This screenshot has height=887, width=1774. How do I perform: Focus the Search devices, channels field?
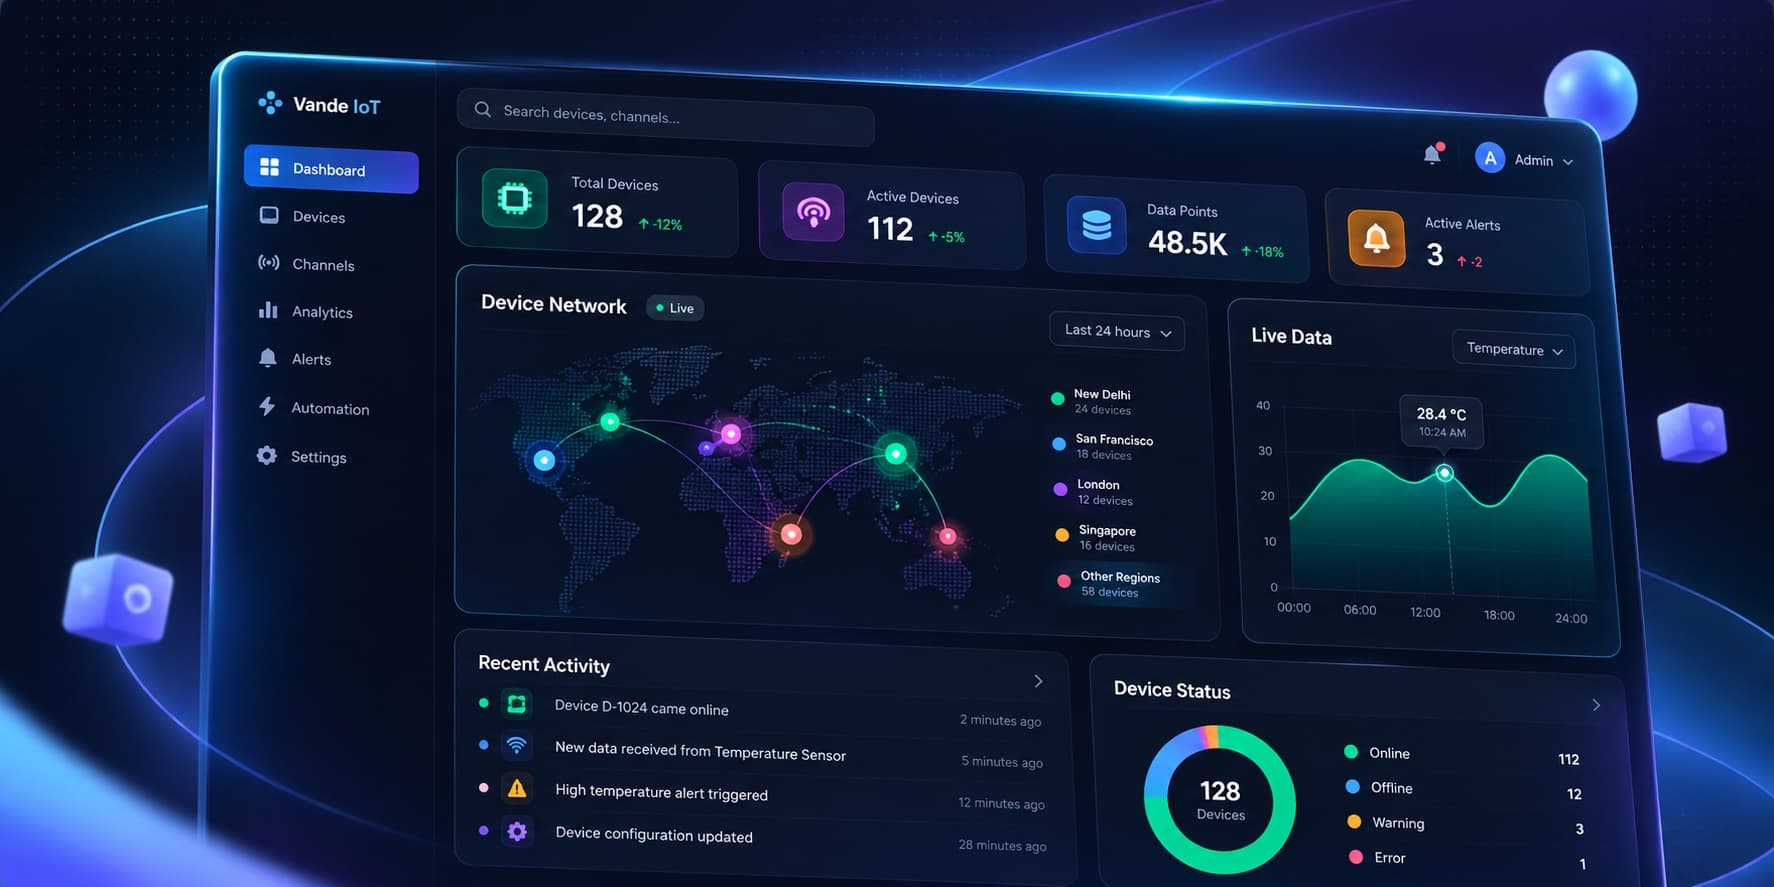click(666, 118)
